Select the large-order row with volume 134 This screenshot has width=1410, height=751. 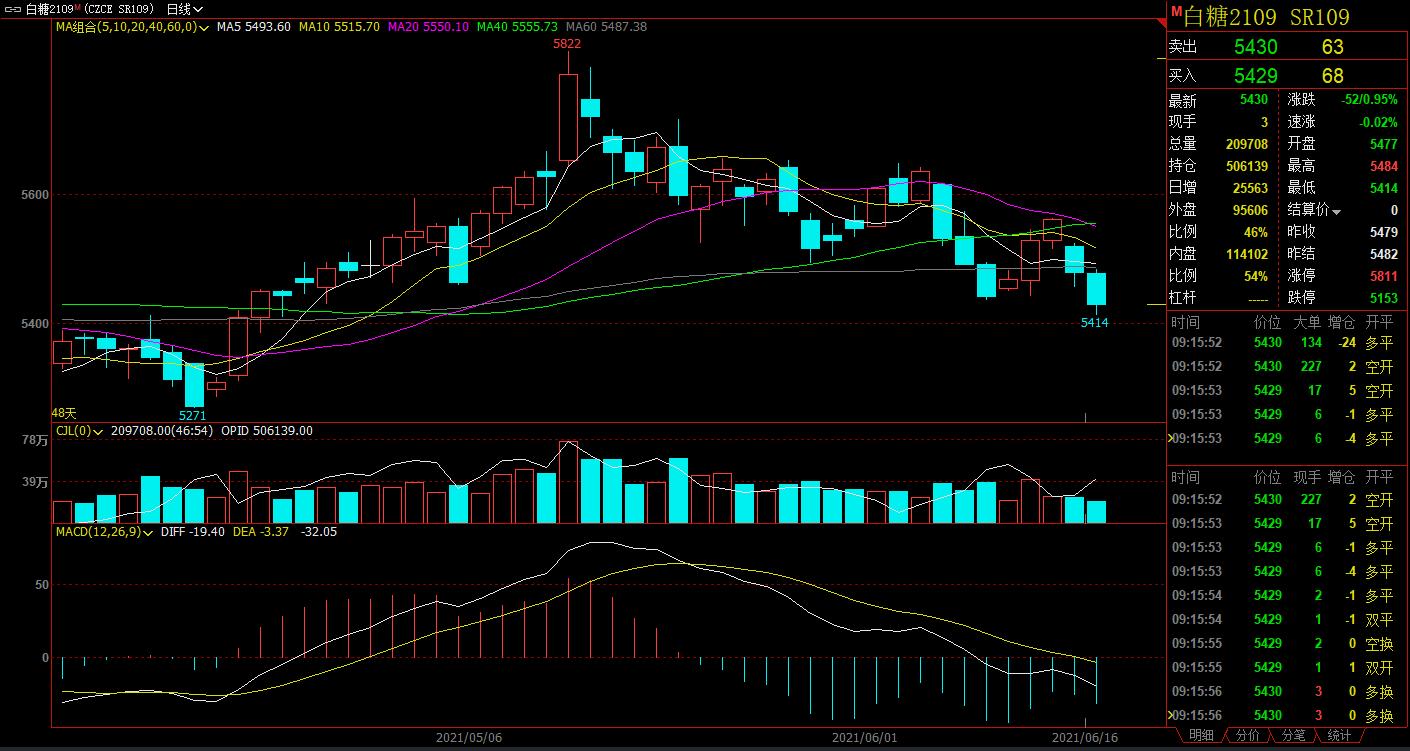point(1286,342)
